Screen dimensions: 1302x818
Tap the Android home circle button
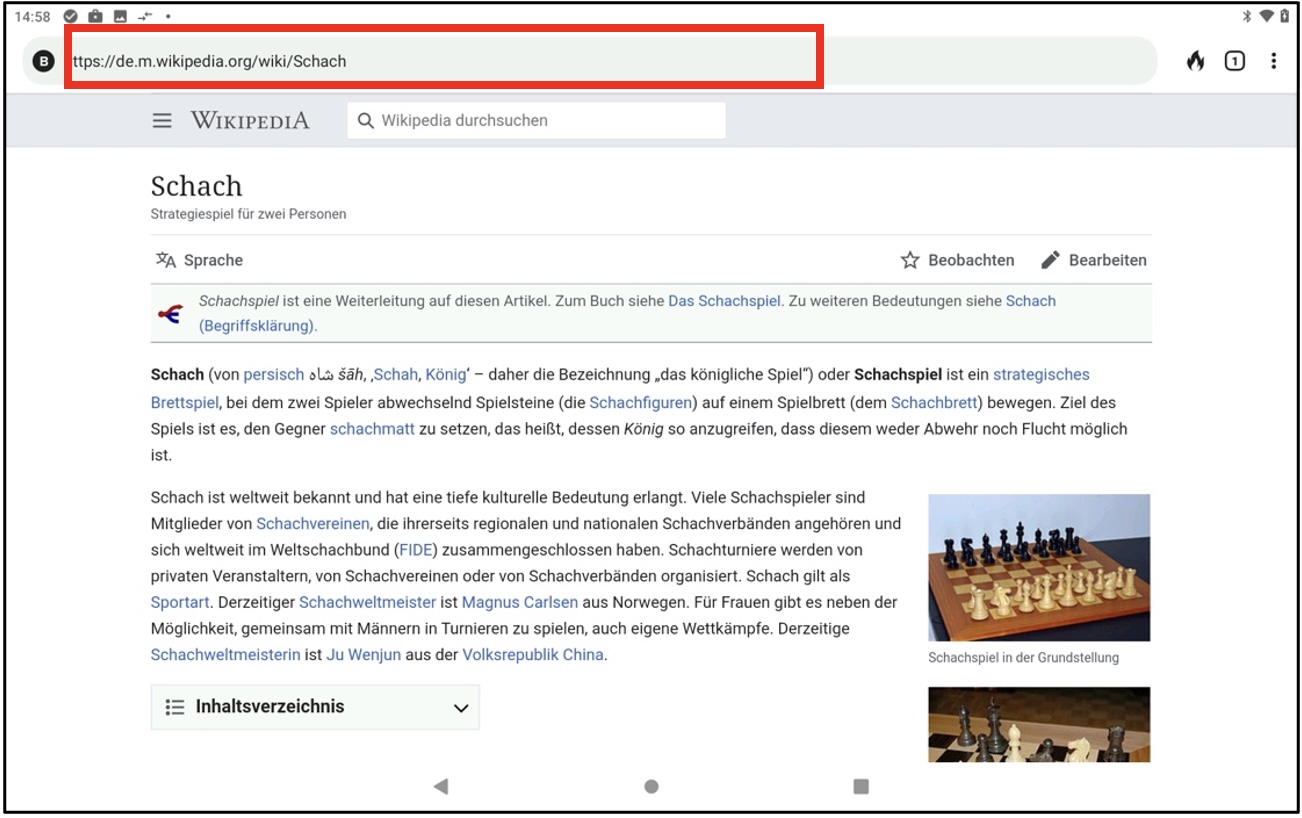point(651,787)
